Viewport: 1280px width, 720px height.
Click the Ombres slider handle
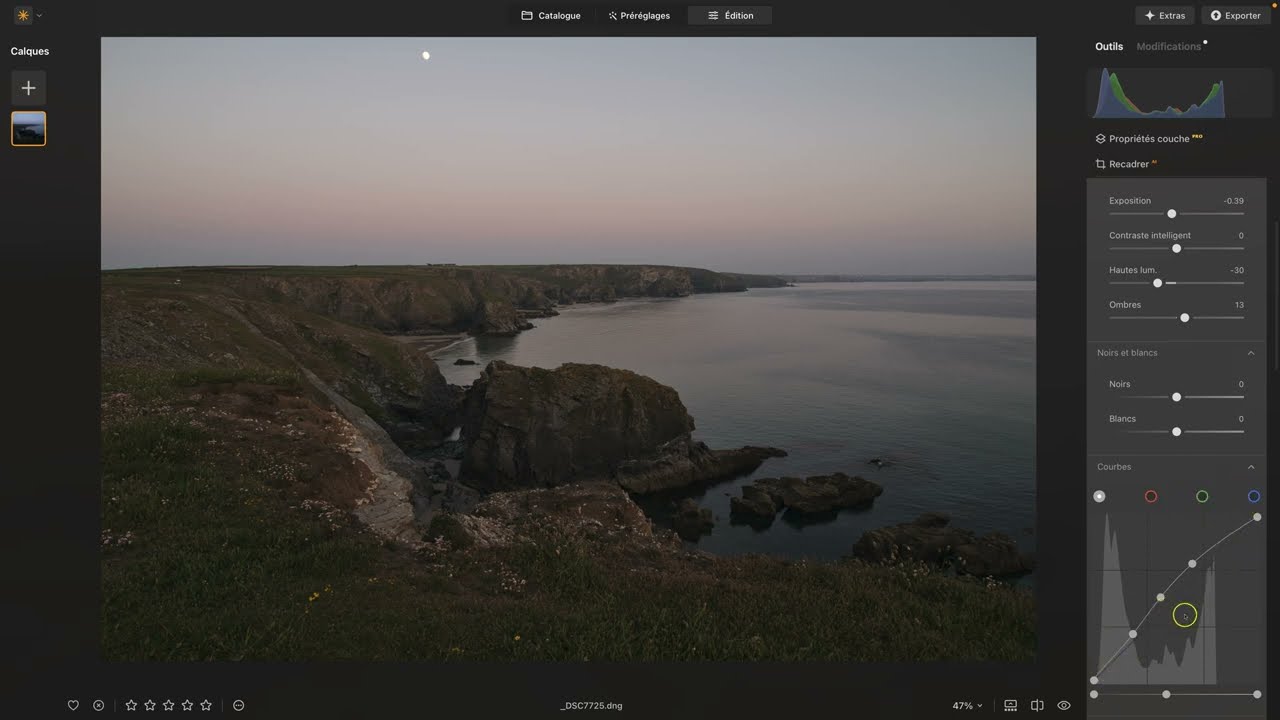coord(1185,318)
